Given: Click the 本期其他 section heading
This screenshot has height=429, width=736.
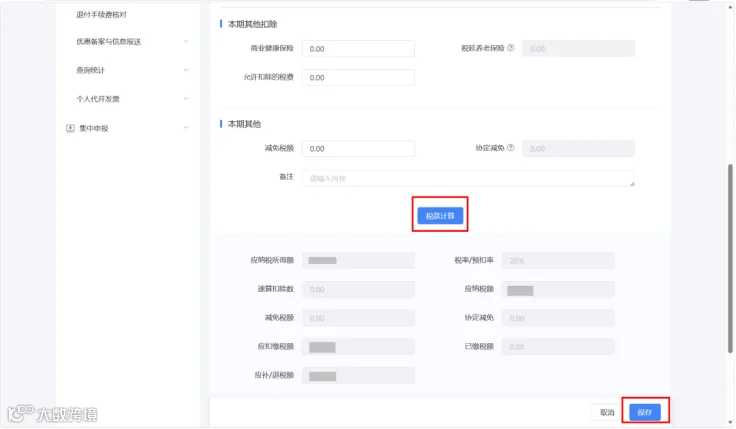Looking at the screenshot, I should pyautogui.click(x=244, y=124).
